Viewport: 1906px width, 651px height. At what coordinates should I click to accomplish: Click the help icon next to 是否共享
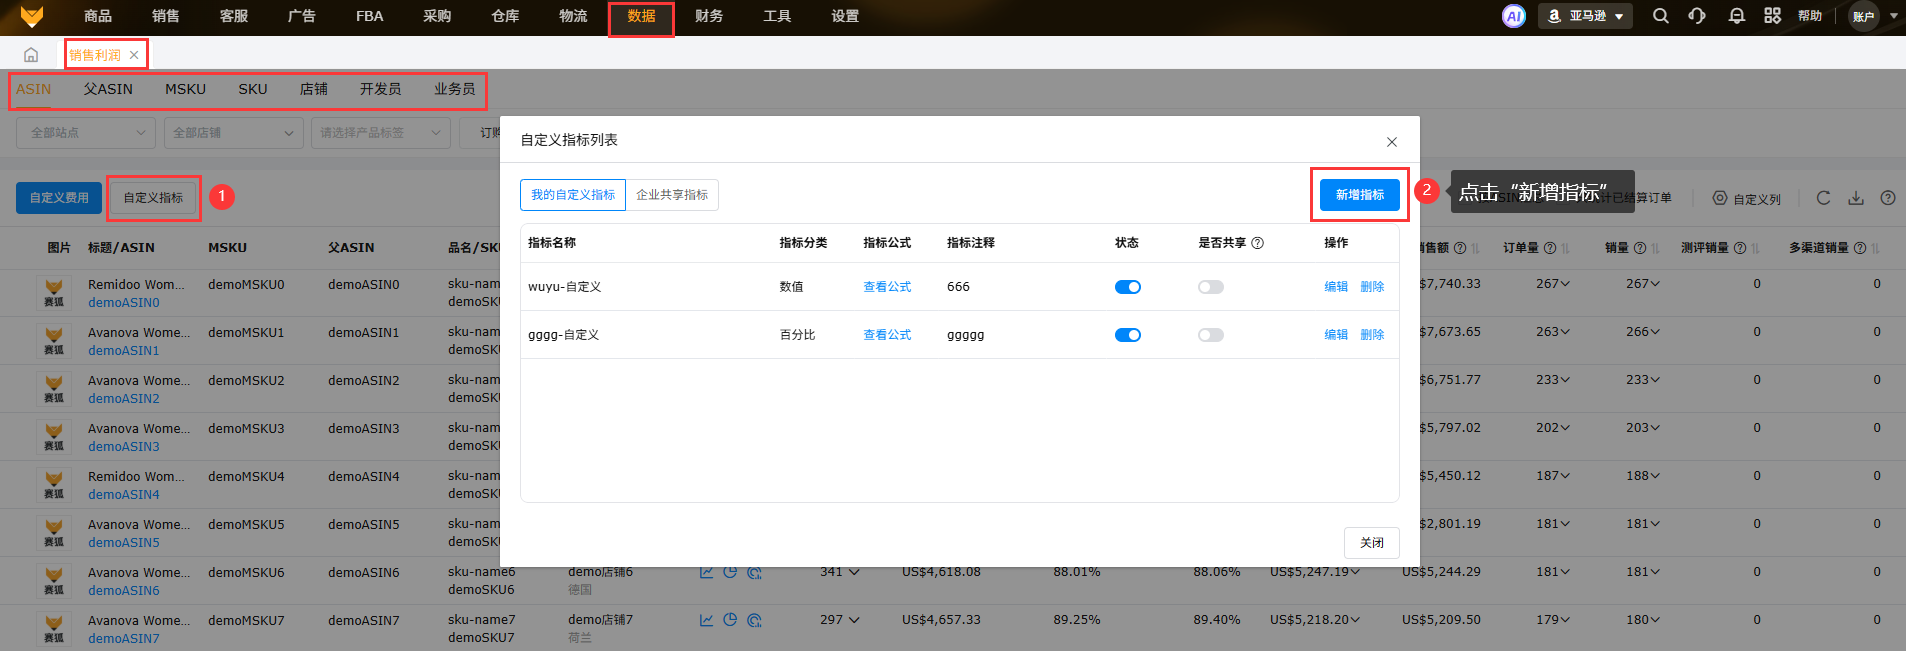tap(1258, 243)
